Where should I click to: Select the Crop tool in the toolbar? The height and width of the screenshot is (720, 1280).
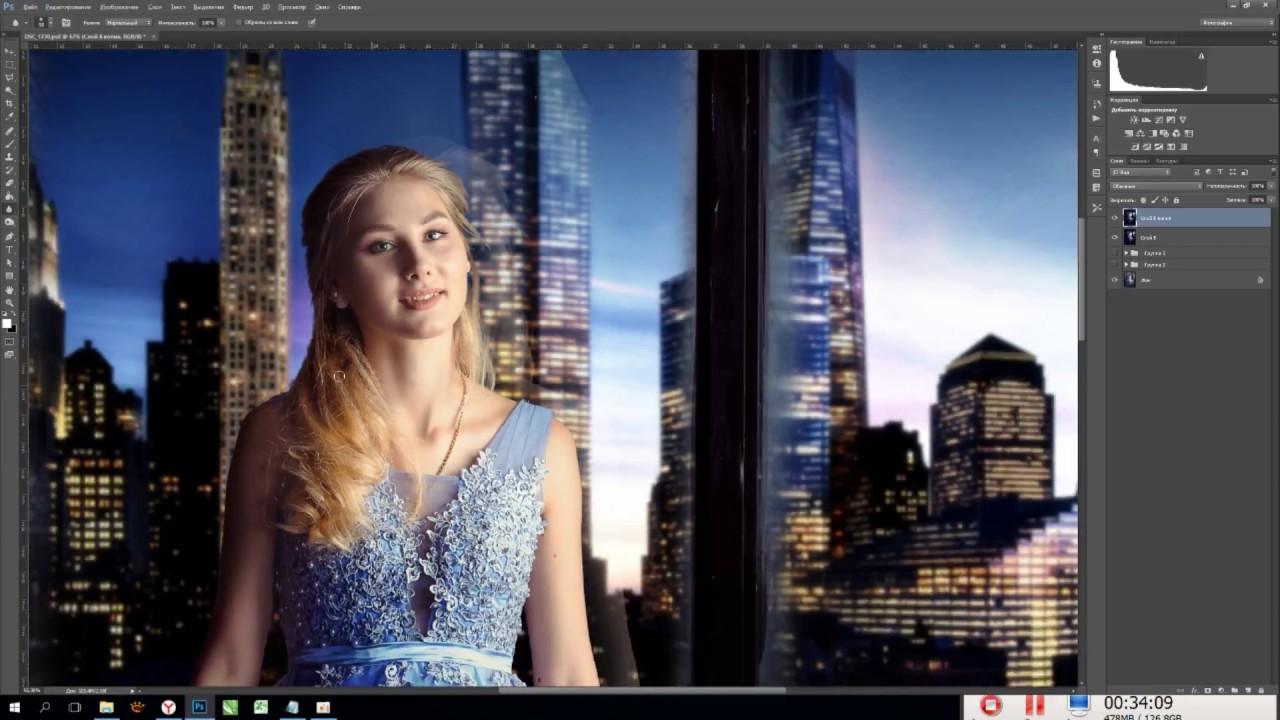pos(10,104)
